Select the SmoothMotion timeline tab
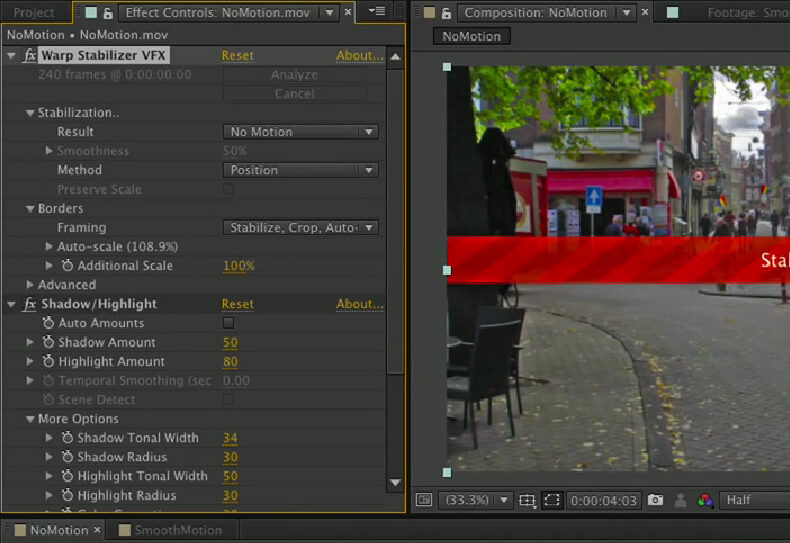This screenshot has height=543, width=790. tap(170, 530)
